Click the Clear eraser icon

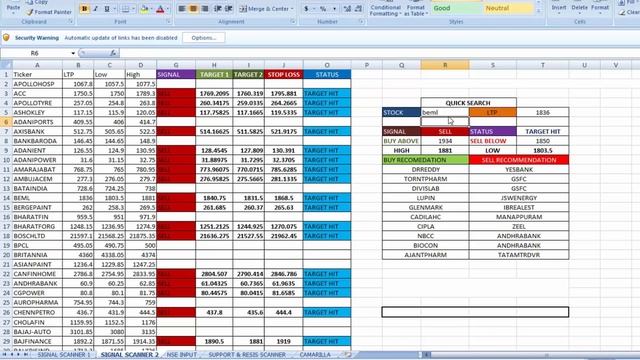point(622,12)
